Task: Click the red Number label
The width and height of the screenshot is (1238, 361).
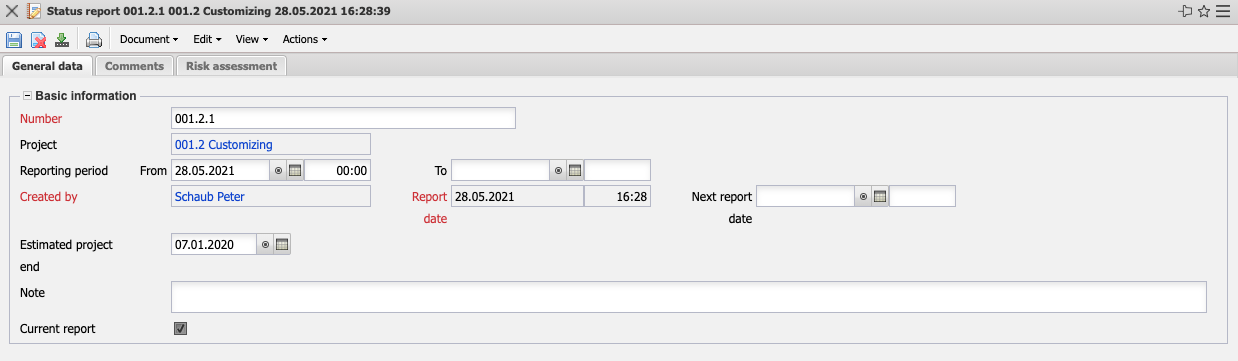Action: coord(41,119)
